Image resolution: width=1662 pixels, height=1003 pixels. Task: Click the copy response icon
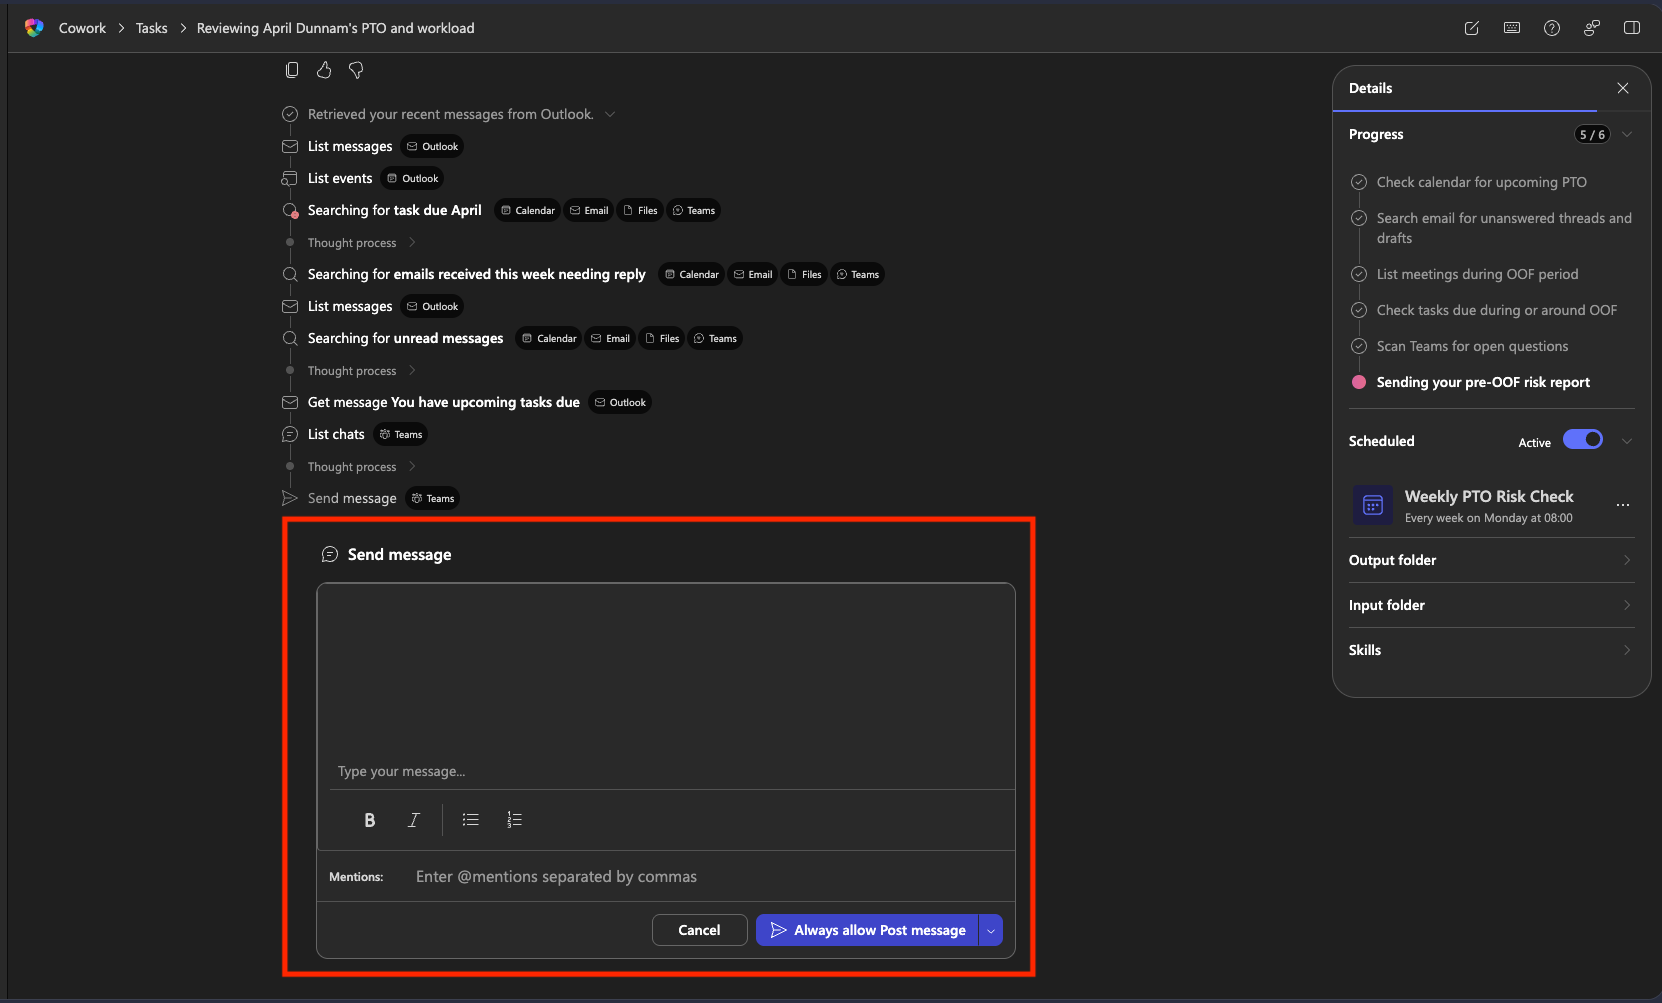292,70
